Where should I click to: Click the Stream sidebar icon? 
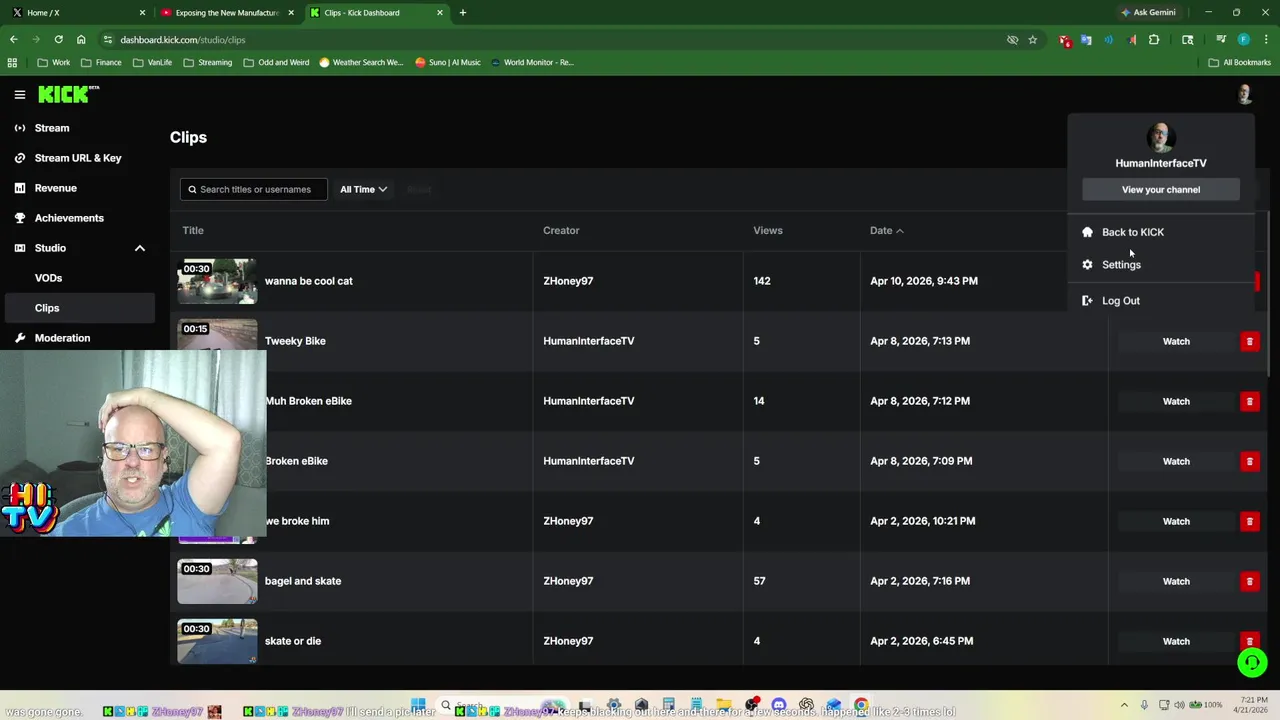click(x=20, y=128)
